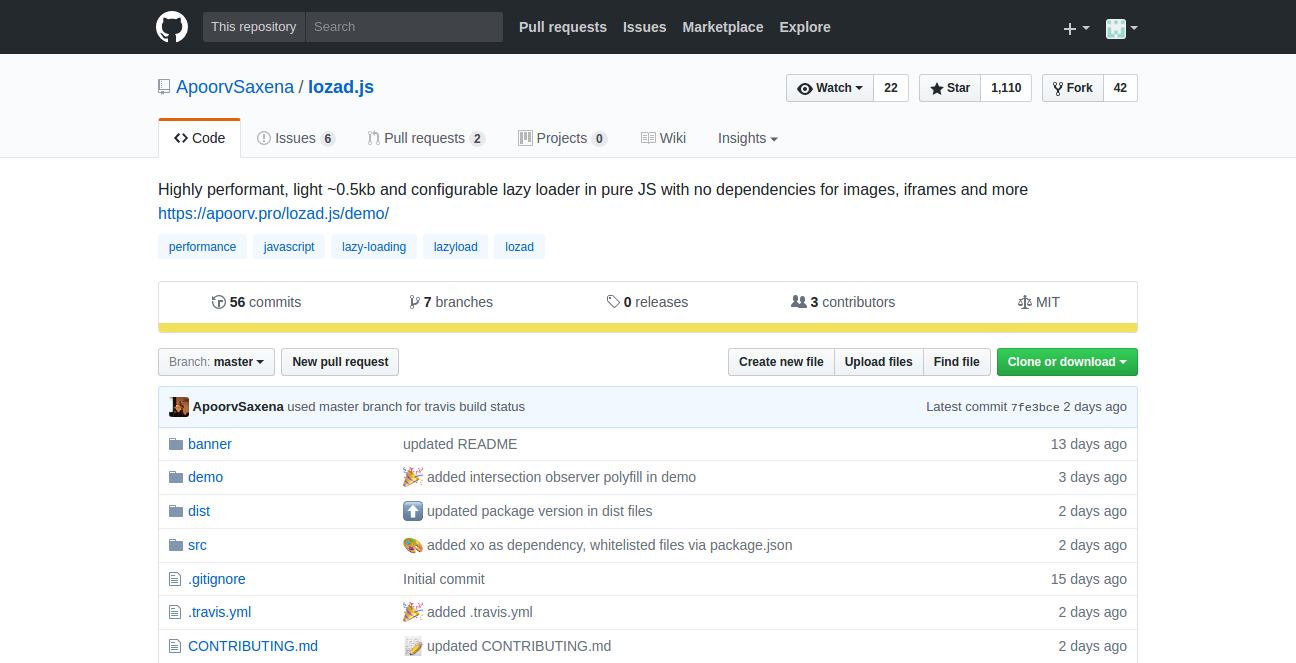
Task: View the 7 branches list
Action: pos(451,302)
